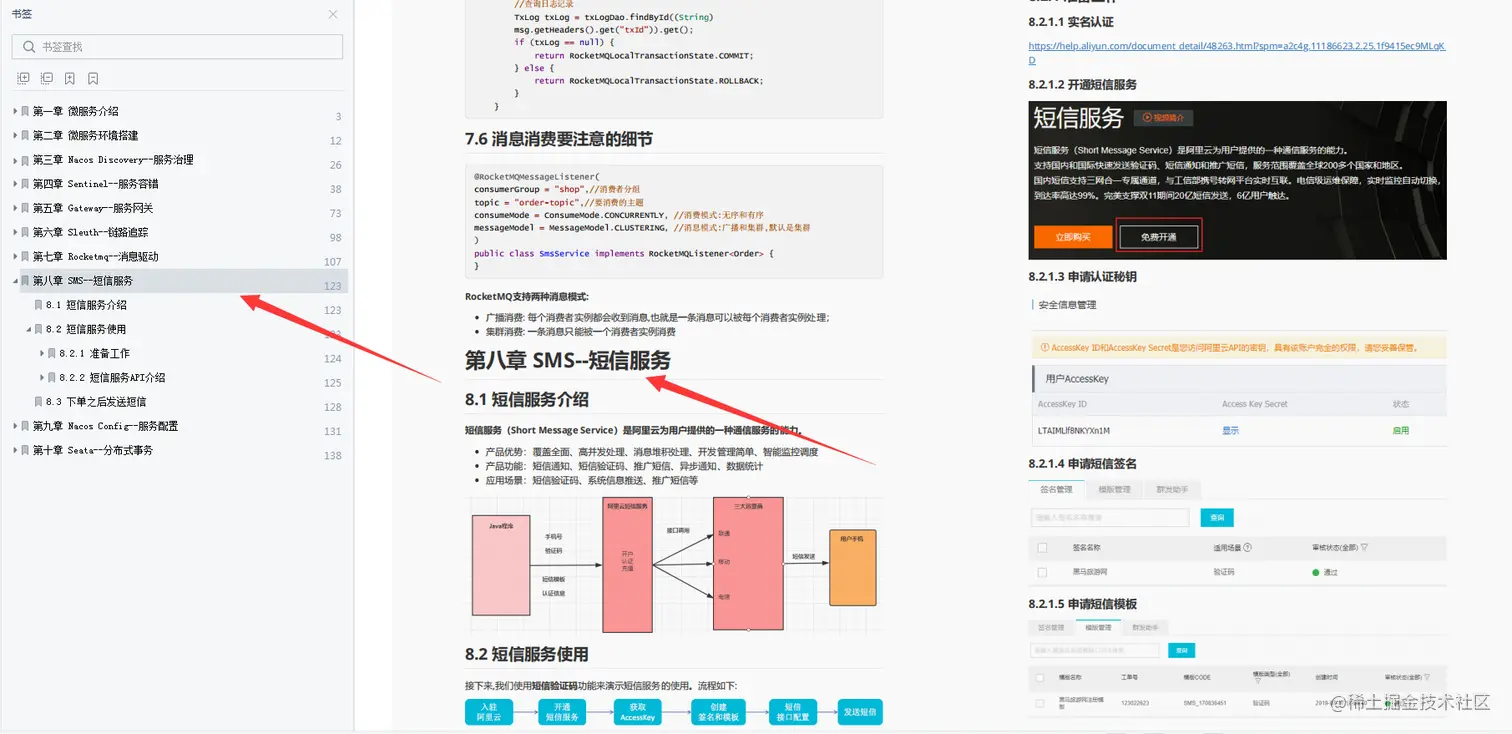Expand the 第一章 微服务介绍 chapter

pos(13,111)
